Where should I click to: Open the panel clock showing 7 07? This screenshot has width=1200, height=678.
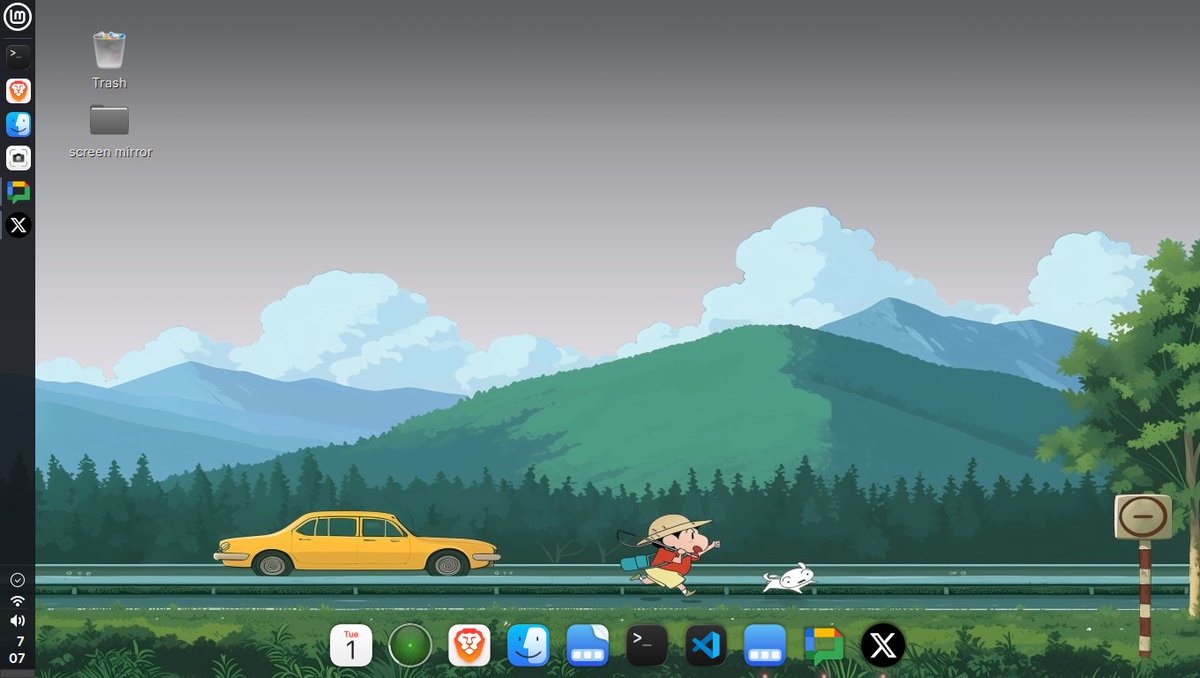pos(17,649)
